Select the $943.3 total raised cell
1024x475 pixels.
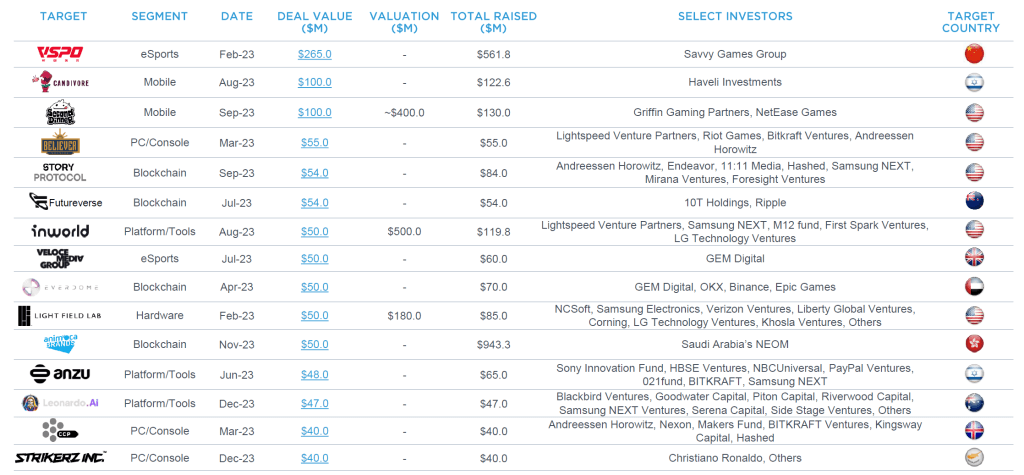[494, 344]
